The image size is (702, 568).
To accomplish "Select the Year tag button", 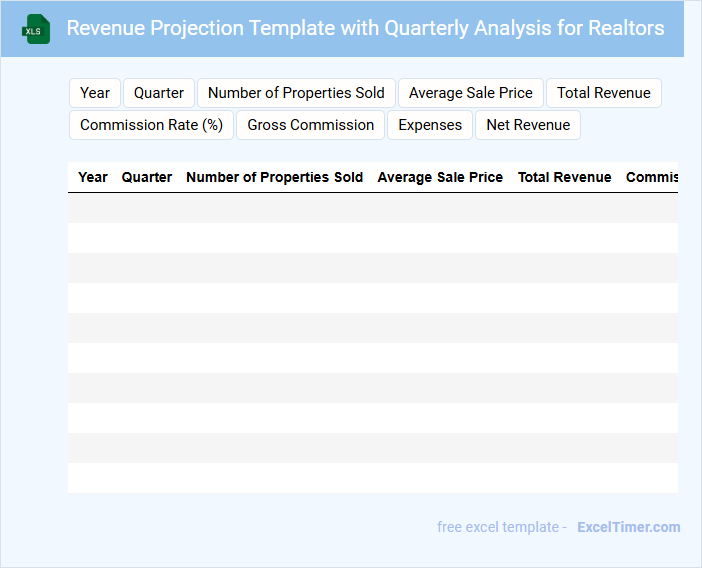I will 95,93.
